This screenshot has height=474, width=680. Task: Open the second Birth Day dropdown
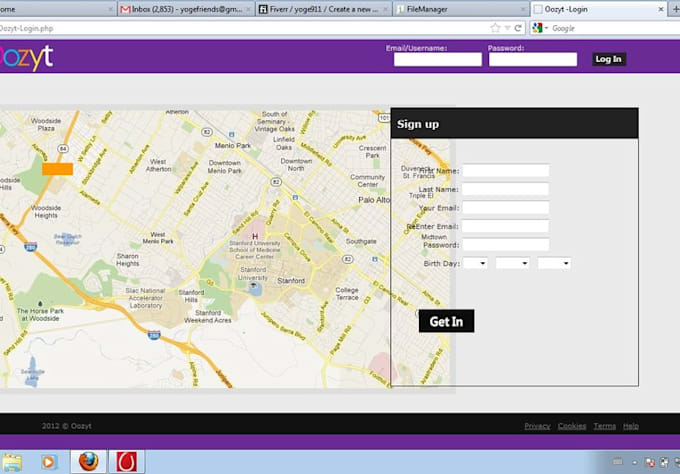coord(513,263)
